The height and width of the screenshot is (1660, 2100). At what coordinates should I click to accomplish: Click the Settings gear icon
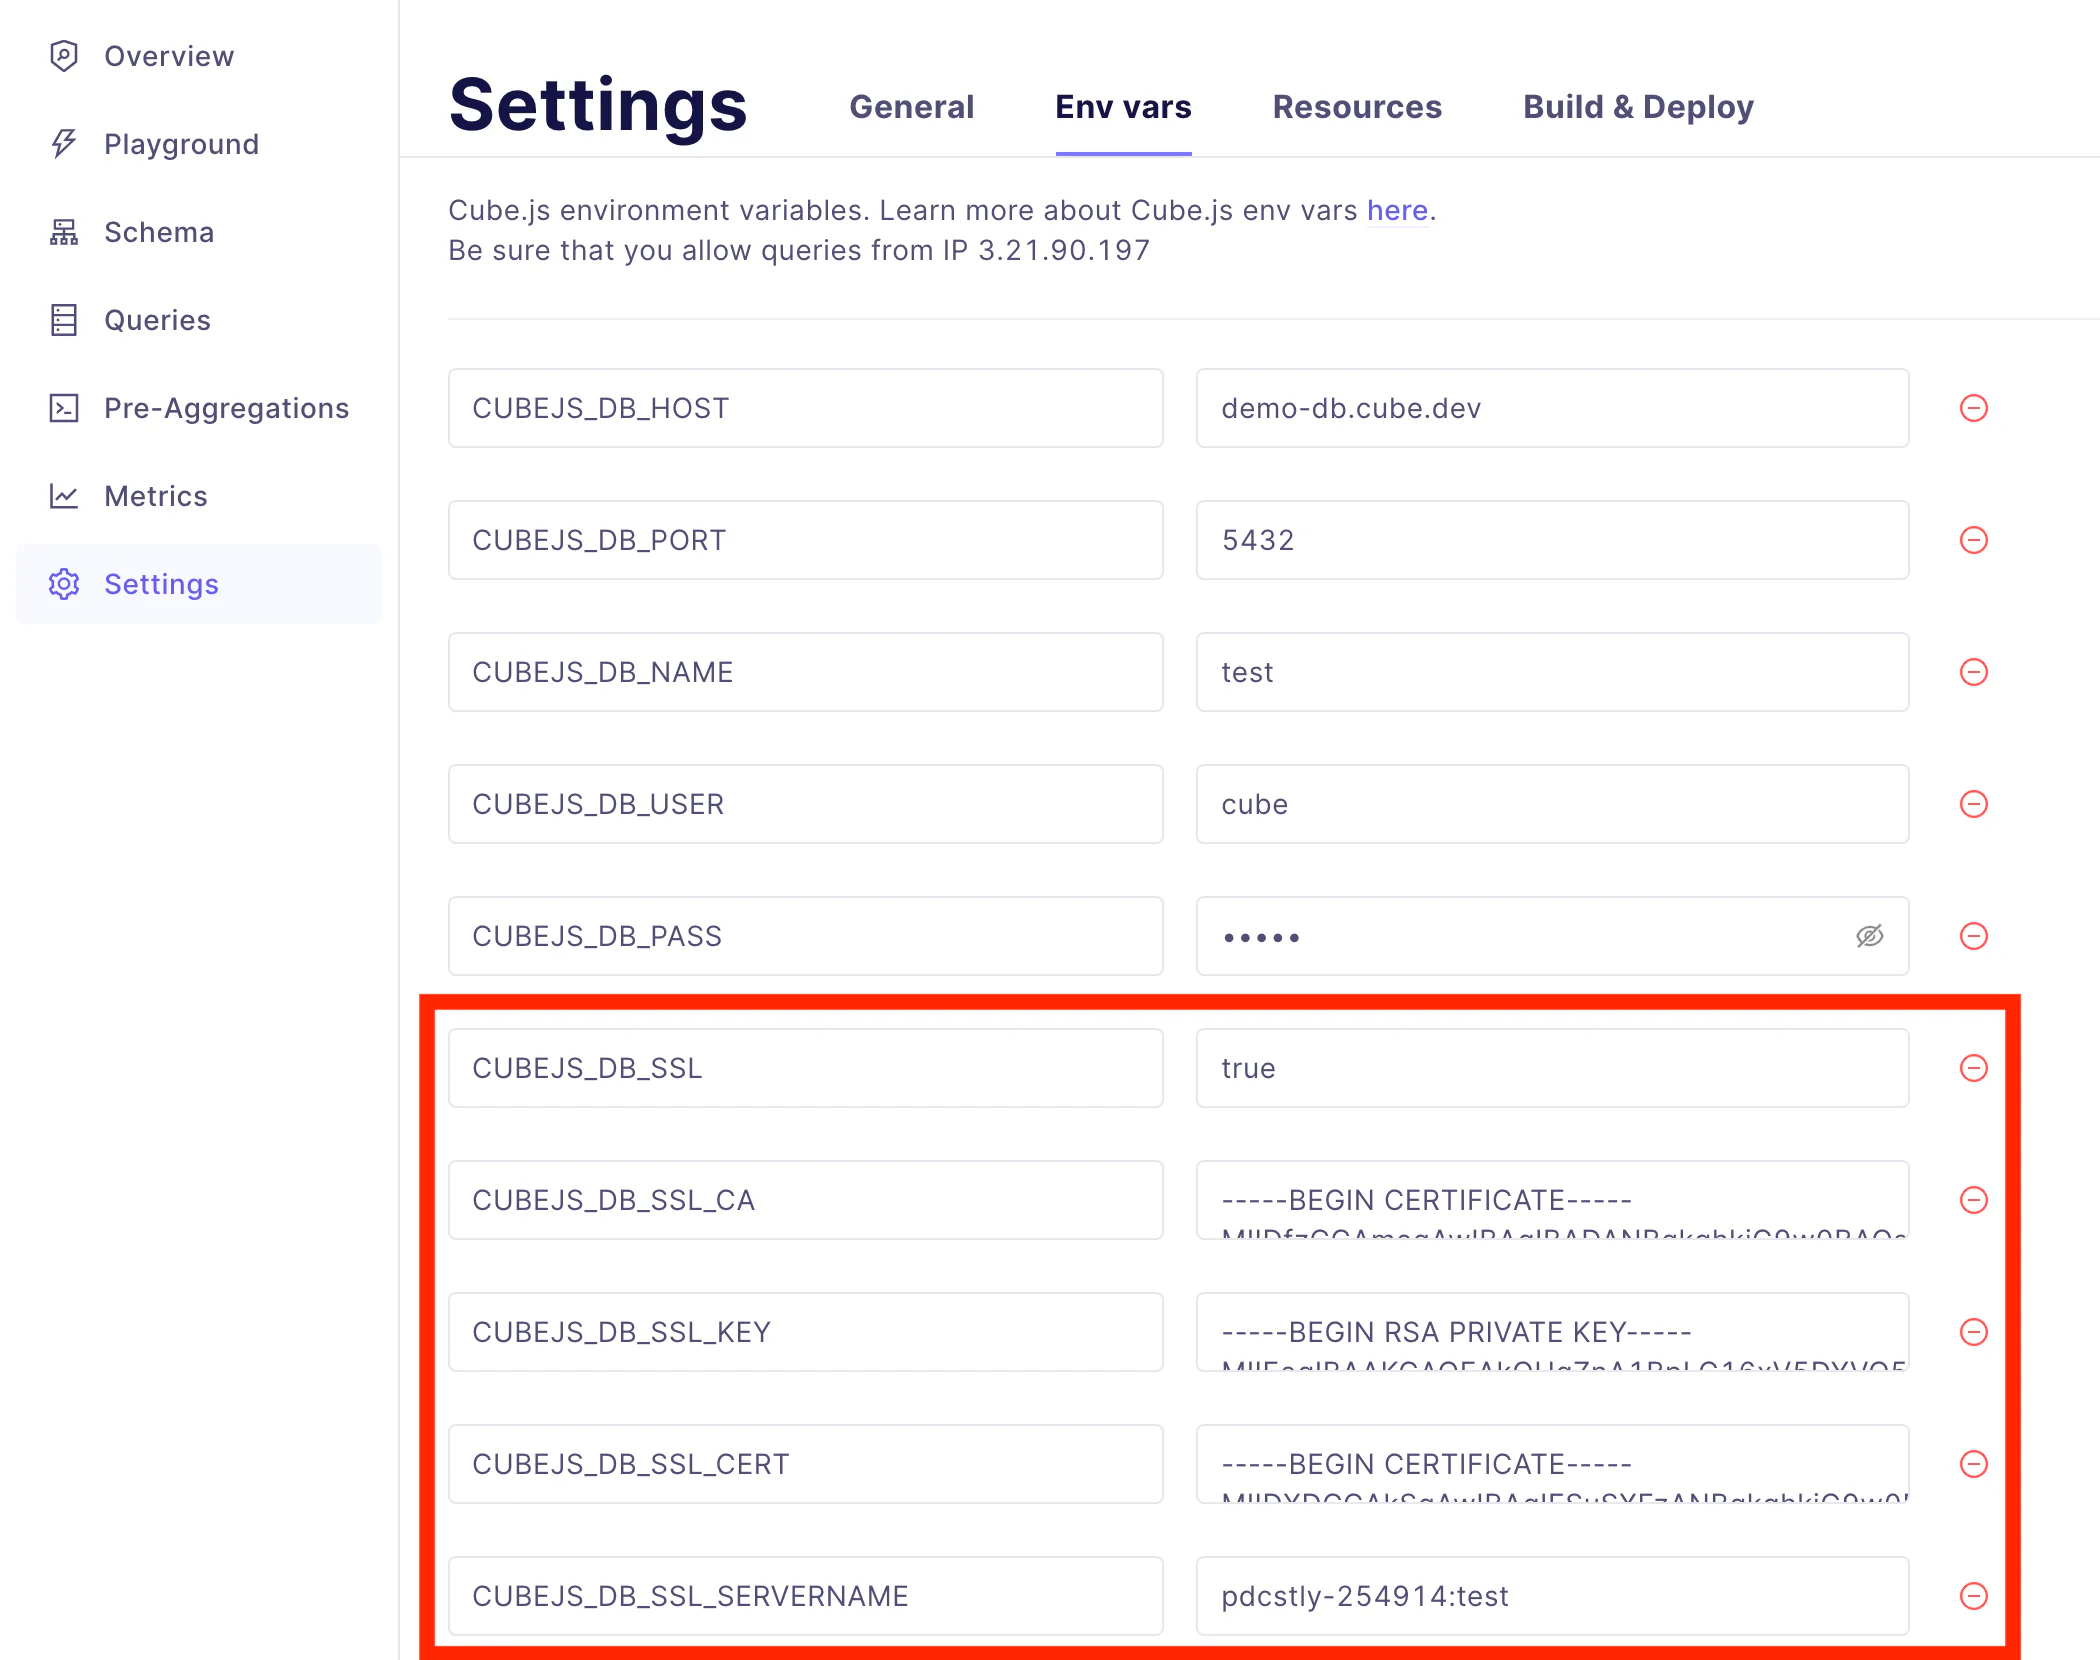(x=64, y=584)
